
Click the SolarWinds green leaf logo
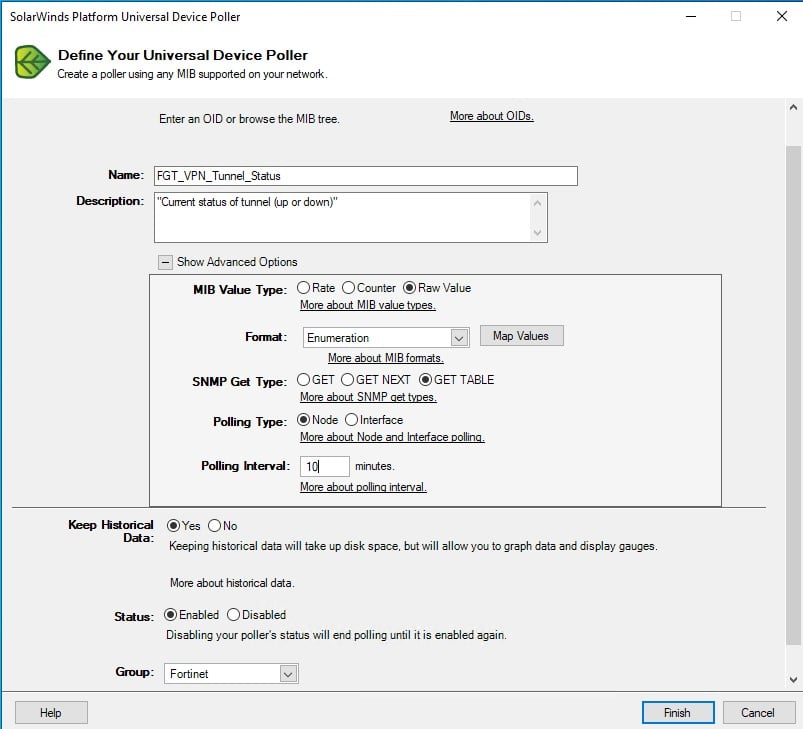[x=32, y=62]
